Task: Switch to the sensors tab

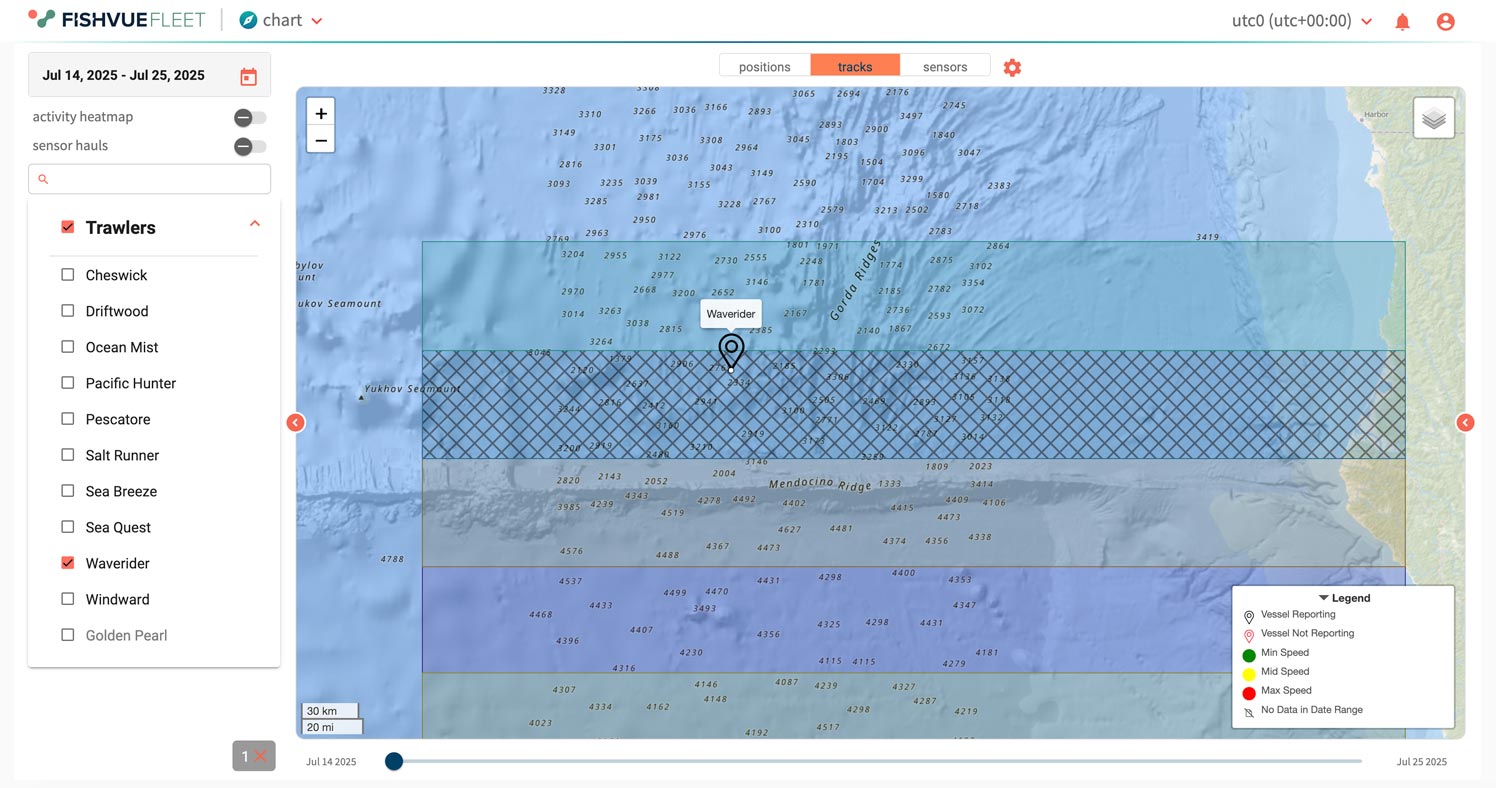Action: tap(944, 67)
